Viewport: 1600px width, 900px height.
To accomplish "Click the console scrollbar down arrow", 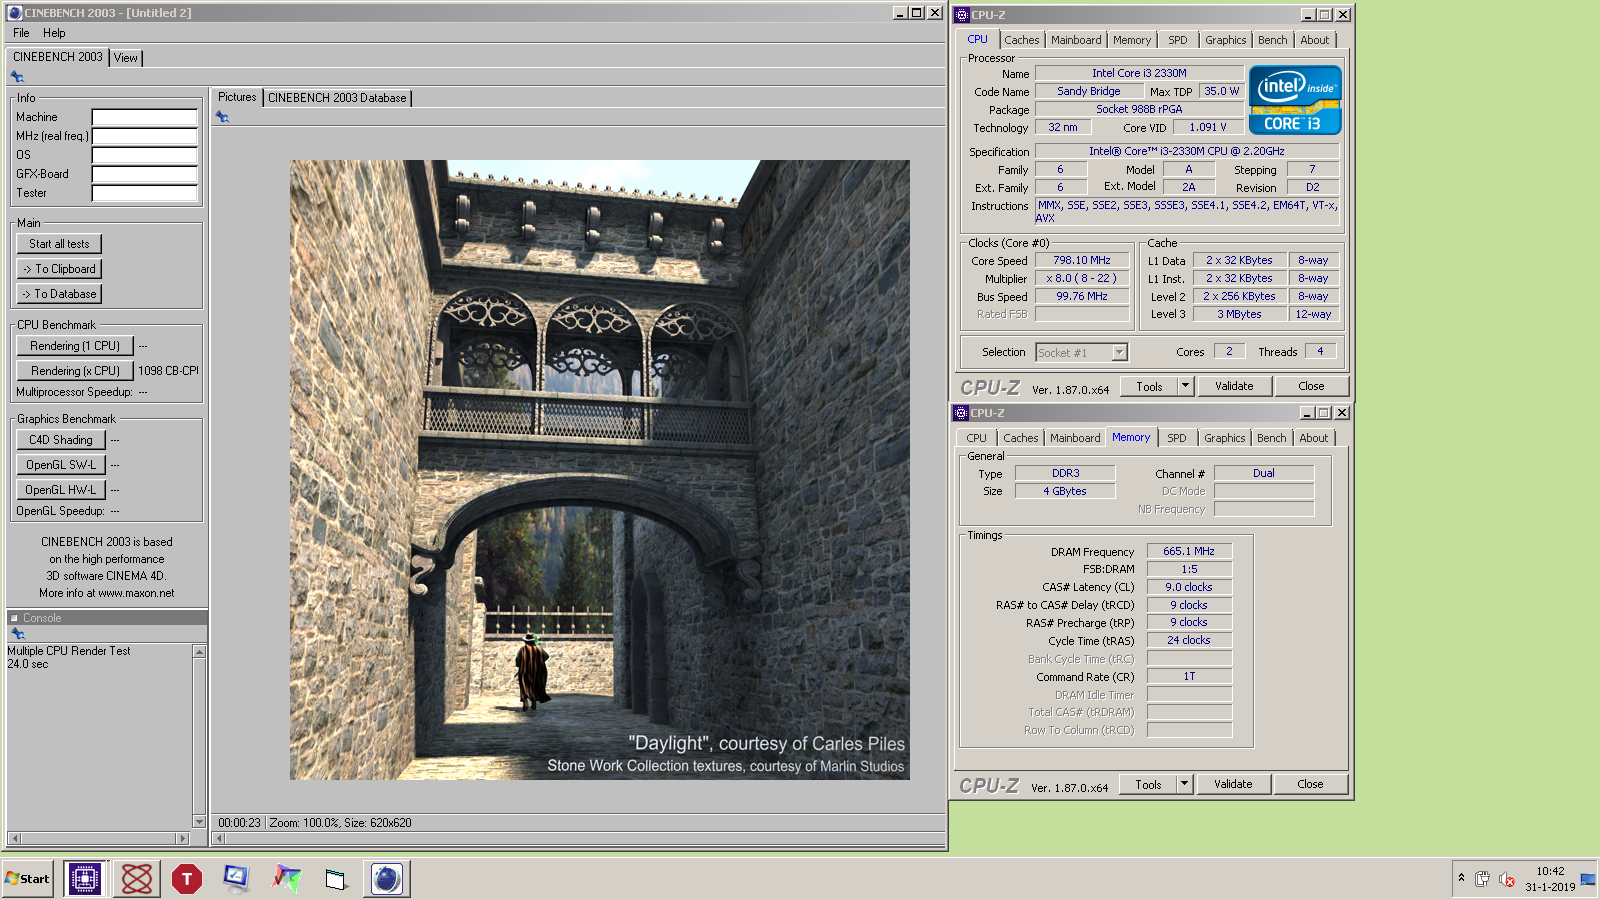I will pyautogui.click(x=199, y=822).
